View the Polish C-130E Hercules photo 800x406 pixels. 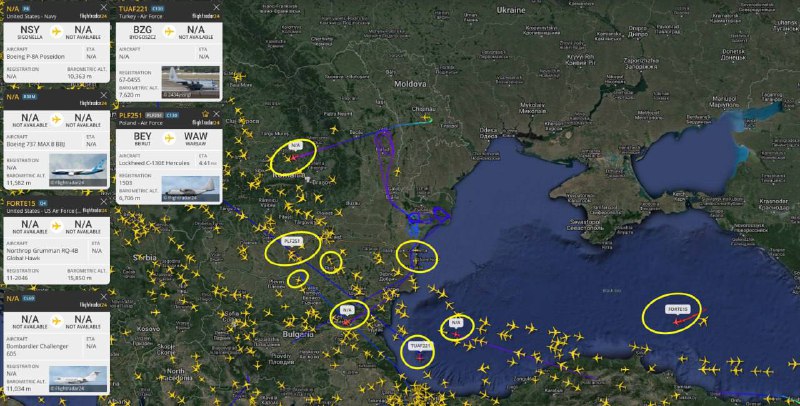(191, 189)
